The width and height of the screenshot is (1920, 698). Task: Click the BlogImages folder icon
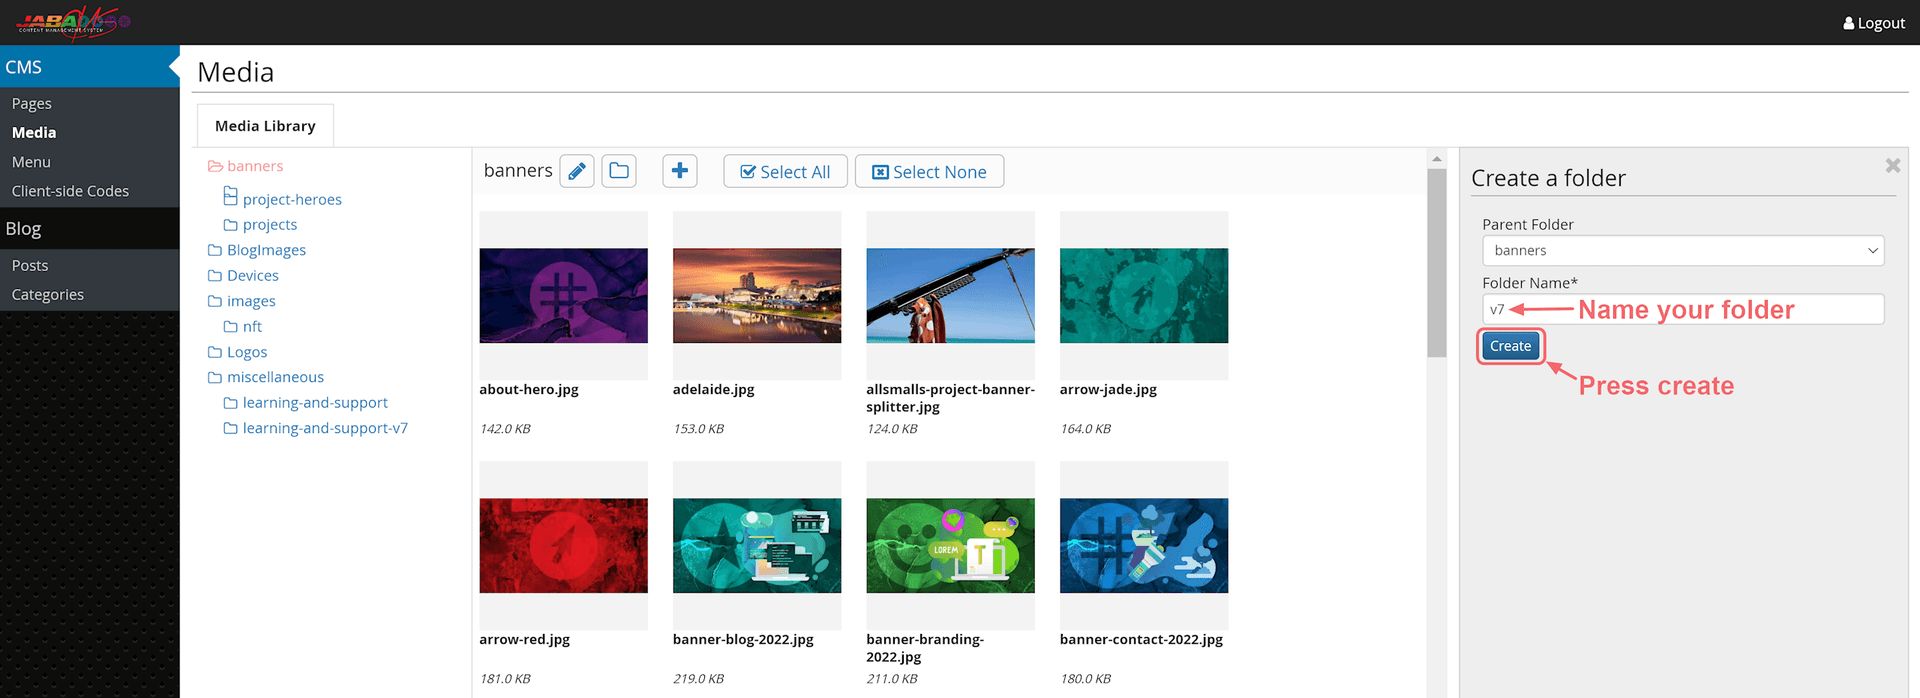(215, 250)
